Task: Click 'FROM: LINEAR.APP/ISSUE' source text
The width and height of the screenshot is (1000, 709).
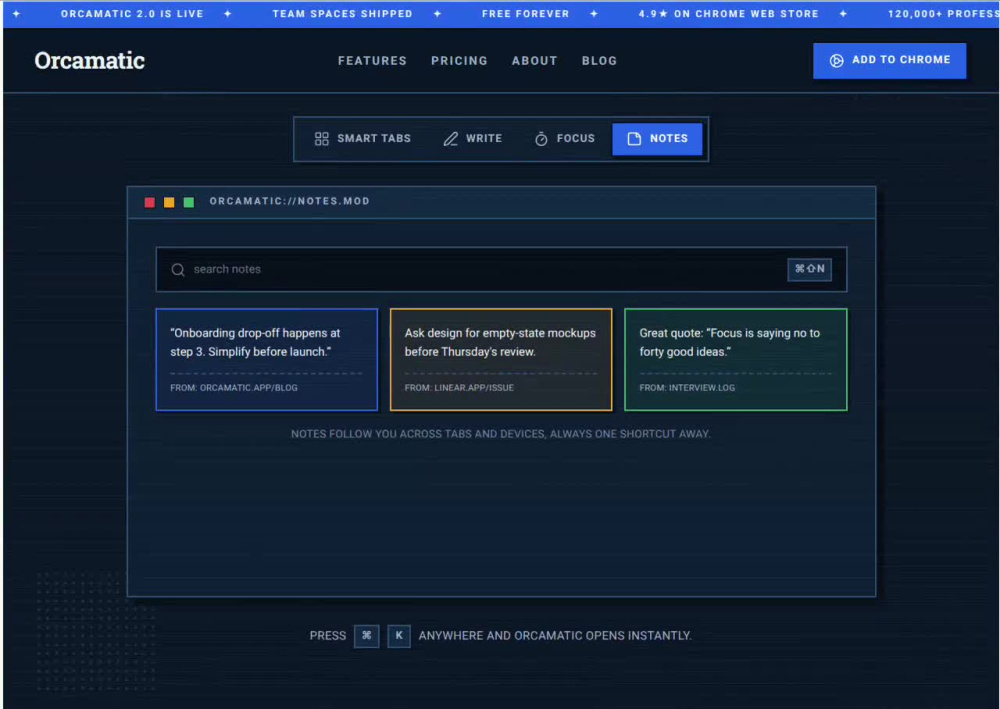Action: [x=459, y=388]
